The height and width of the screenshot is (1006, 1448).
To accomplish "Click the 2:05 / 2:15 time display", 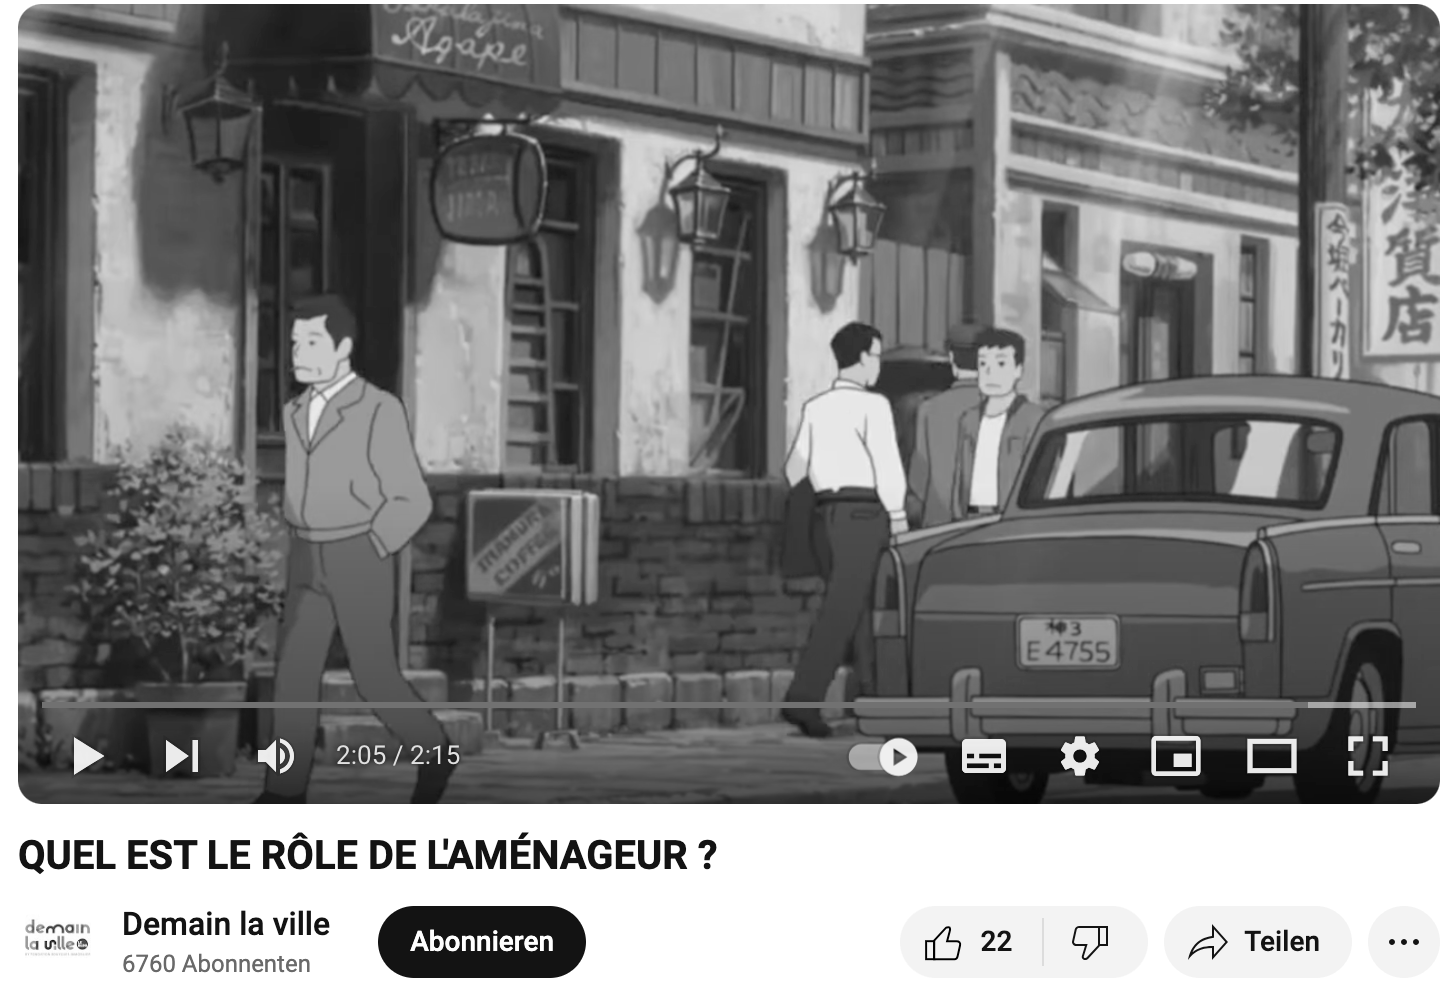I will [x=398, y=756].
